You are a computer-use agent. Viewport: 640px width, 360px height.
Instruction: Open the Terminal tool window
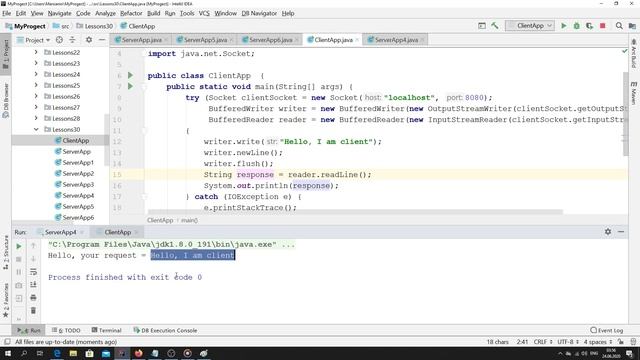click(107, 330)
